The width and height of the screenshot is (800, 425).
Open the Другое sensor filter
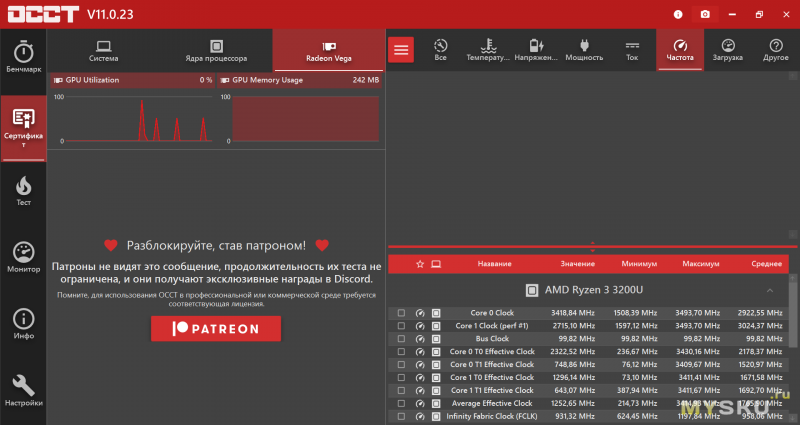point(776,50)
